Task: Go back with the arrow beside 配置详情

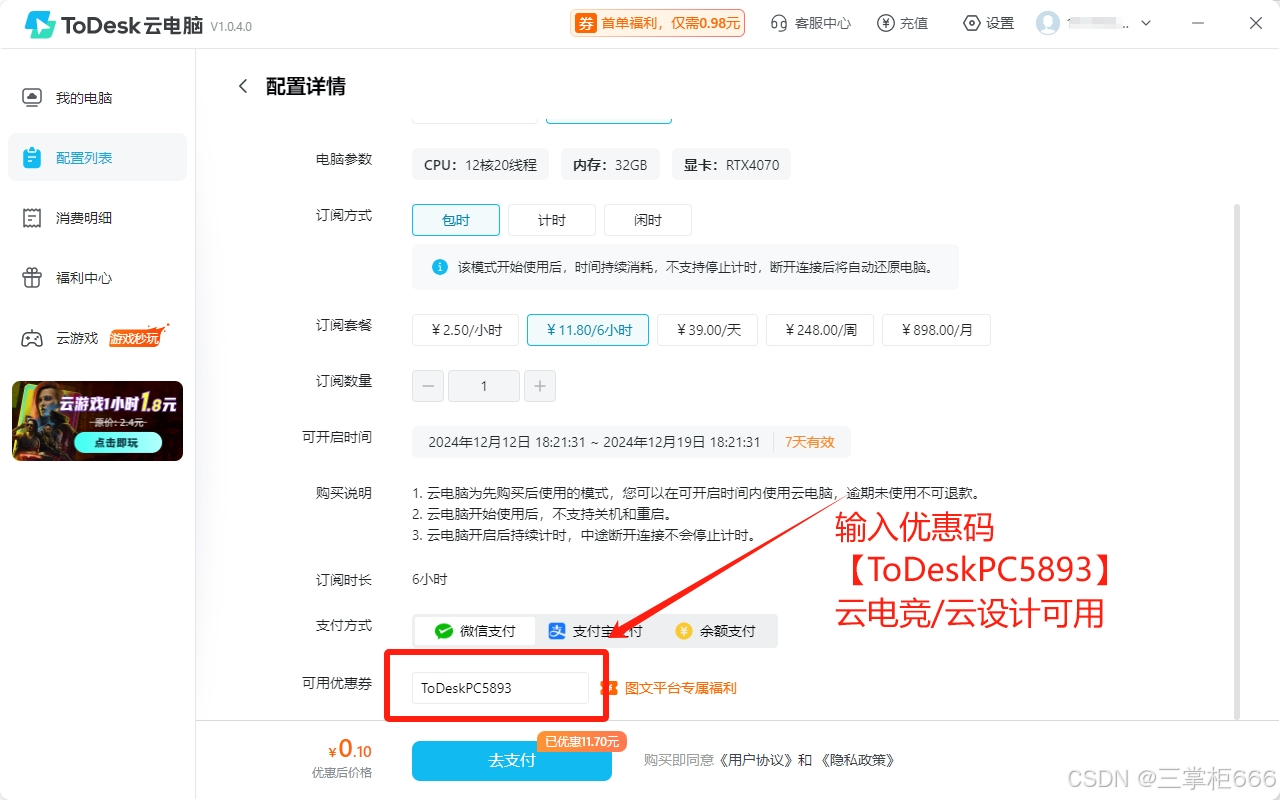Action: tap(242, 86)
